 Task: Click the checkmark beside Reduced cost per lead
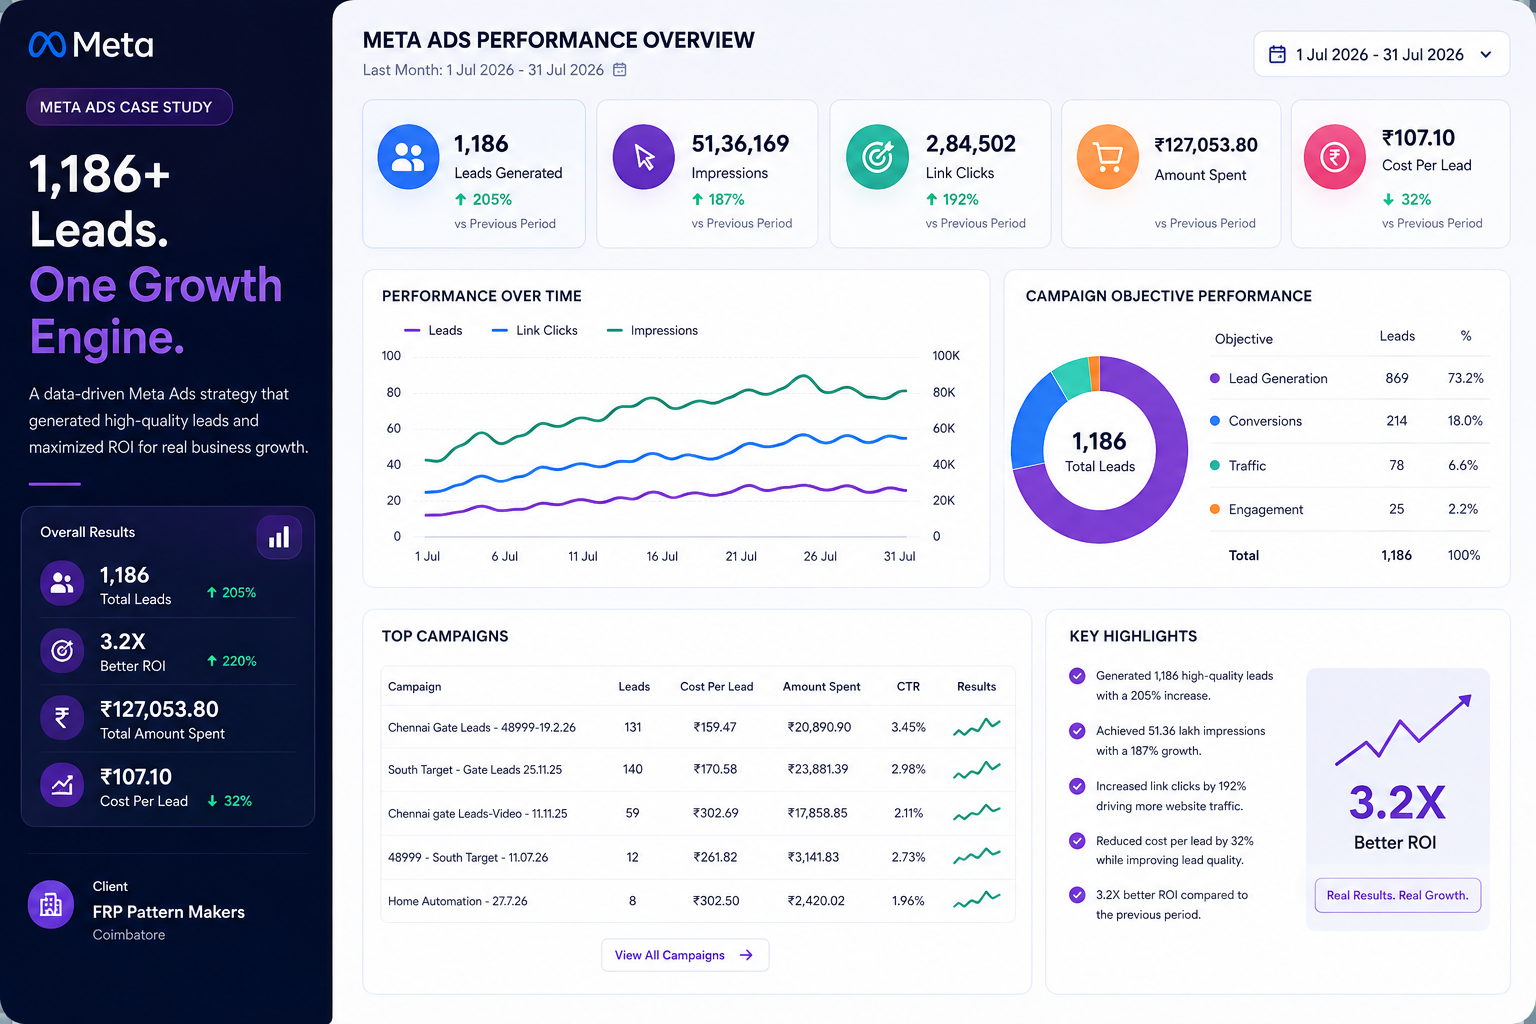[1077, 841]
